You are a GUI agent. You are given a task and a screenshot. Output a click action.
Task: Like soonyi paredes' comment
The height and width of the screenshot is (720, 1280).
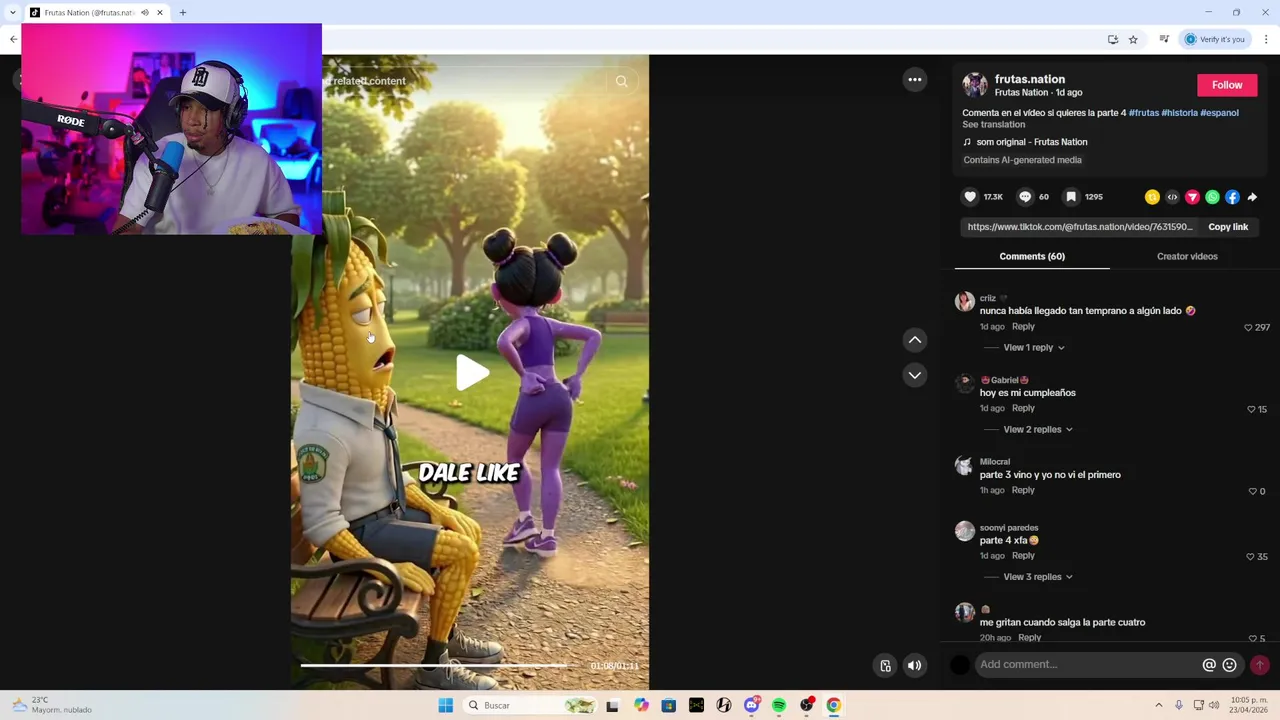(x=1250, y=556)
